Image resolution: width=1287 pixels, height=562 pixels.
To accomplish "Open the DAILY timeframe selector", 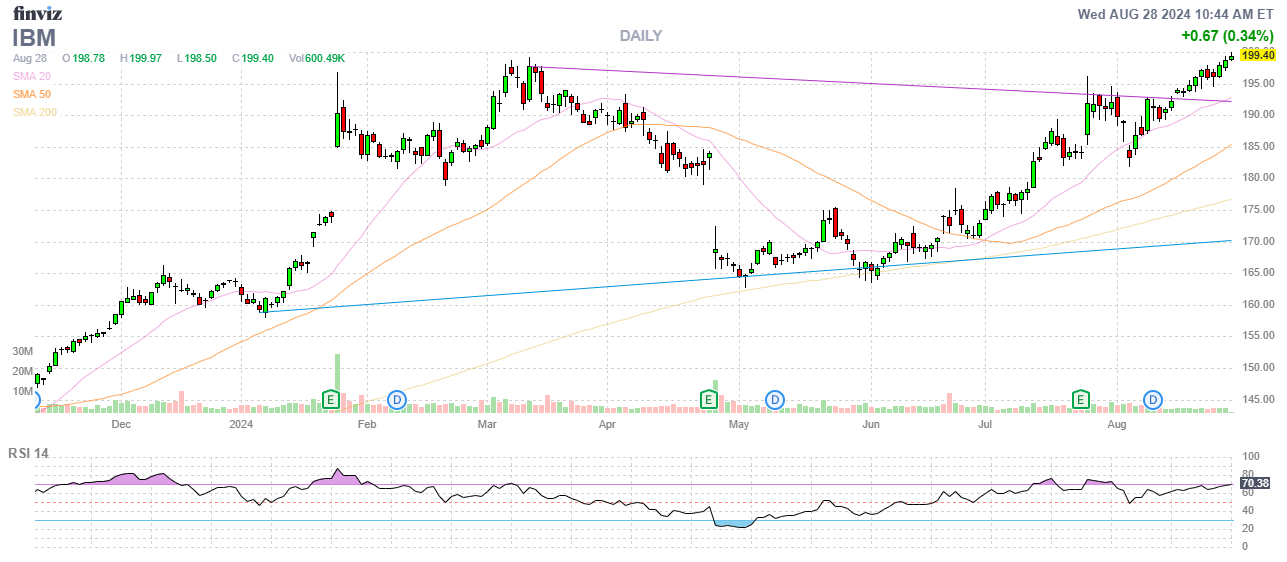I will (x=640, y=35).
